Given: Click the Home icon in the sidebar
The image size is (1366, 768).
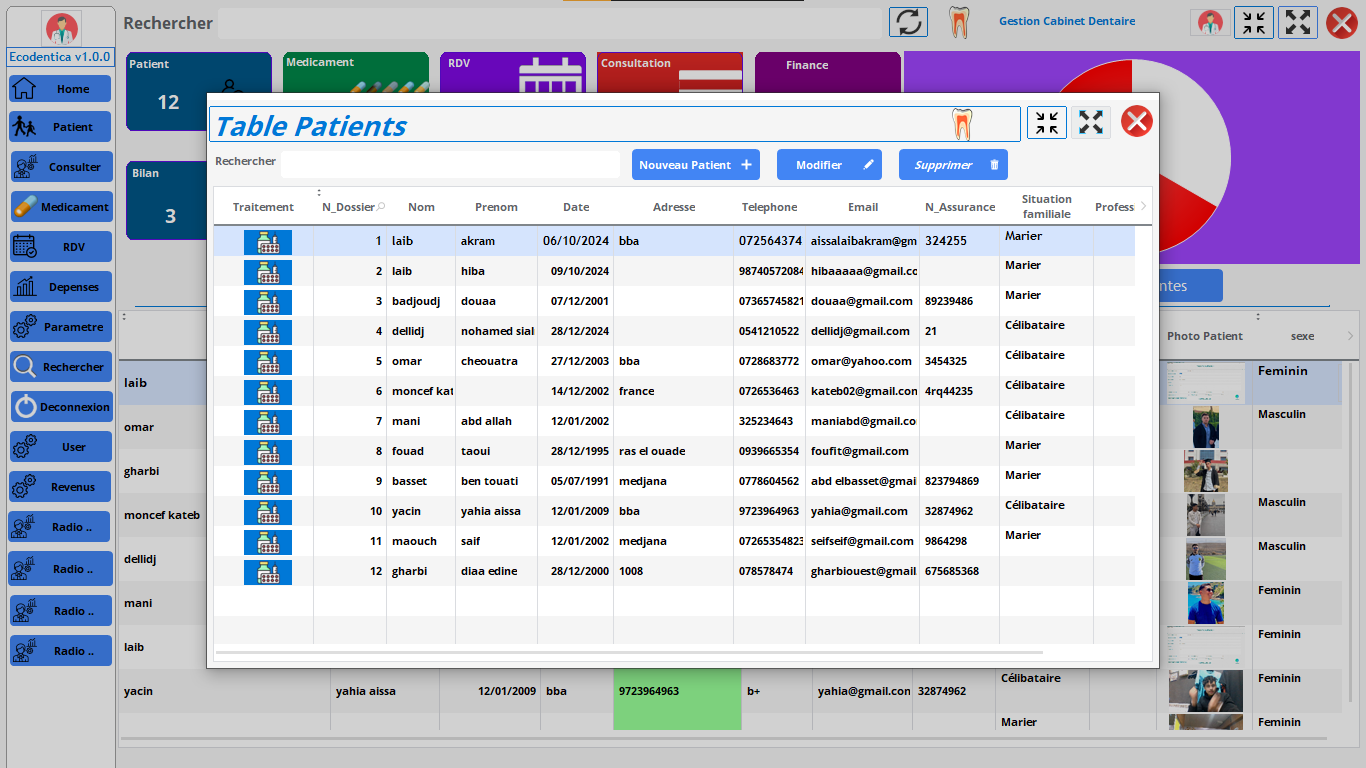Looking at the screenshot, I should pos(24,88).
